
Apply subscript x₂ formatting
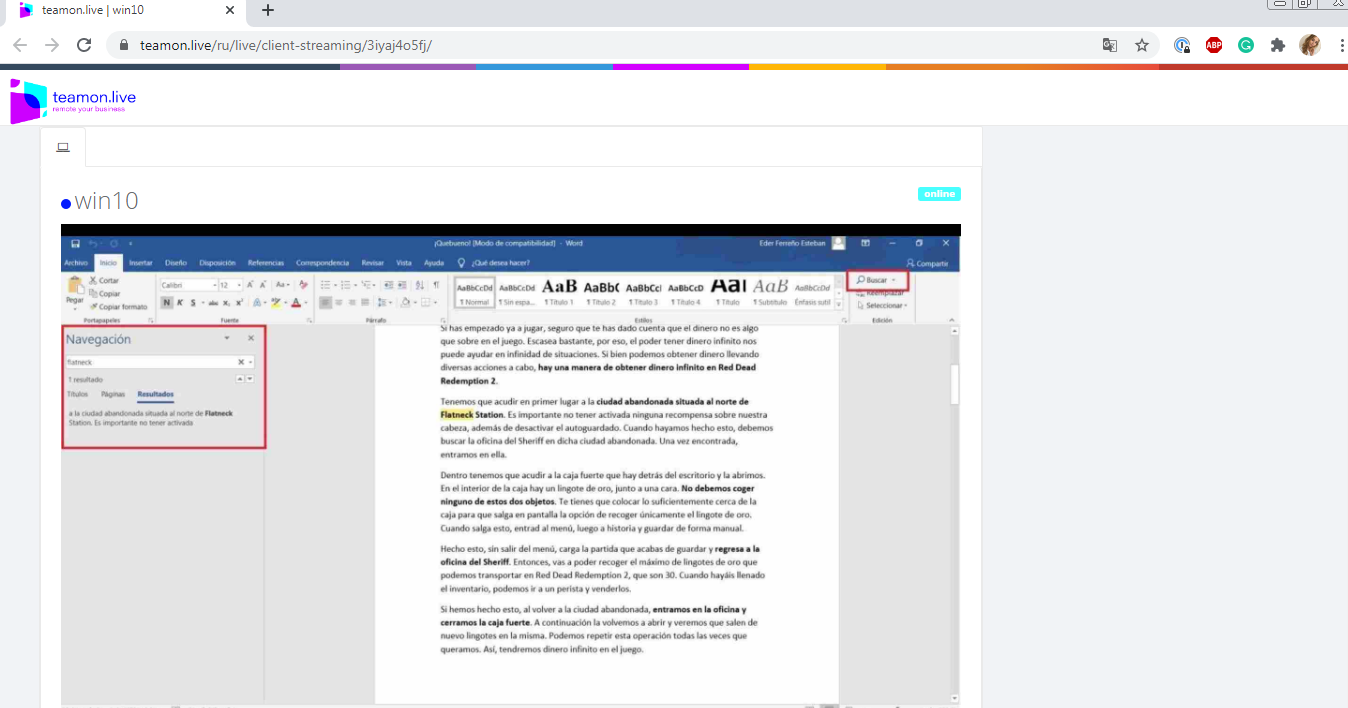point(226,302)
